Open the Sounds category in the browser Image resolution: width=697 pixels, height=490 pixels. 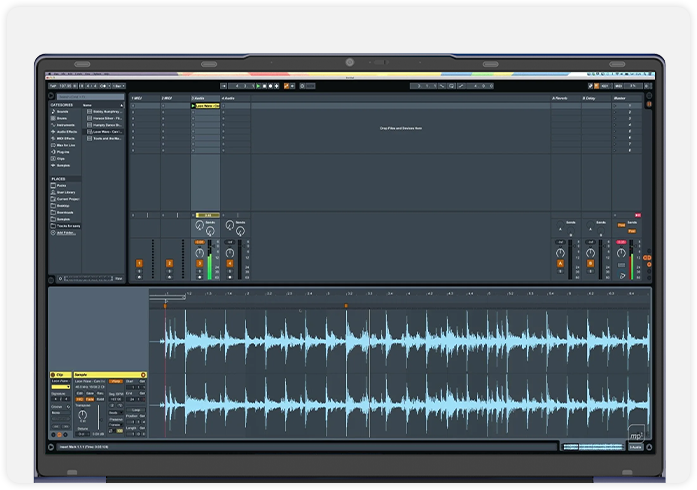click(x=62, y=112)
